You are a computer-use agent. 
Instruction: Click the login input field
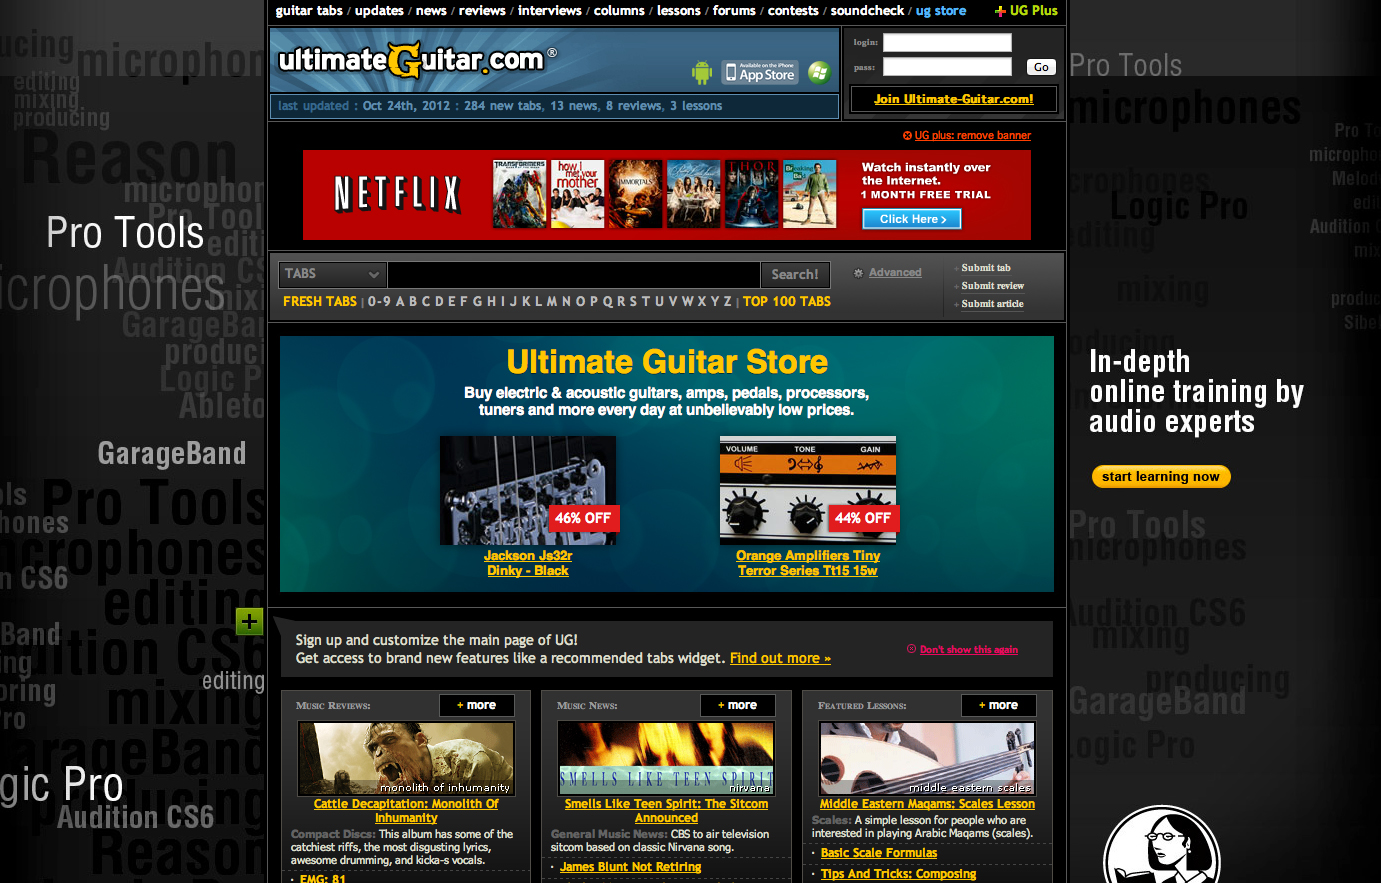pos(947,42)
